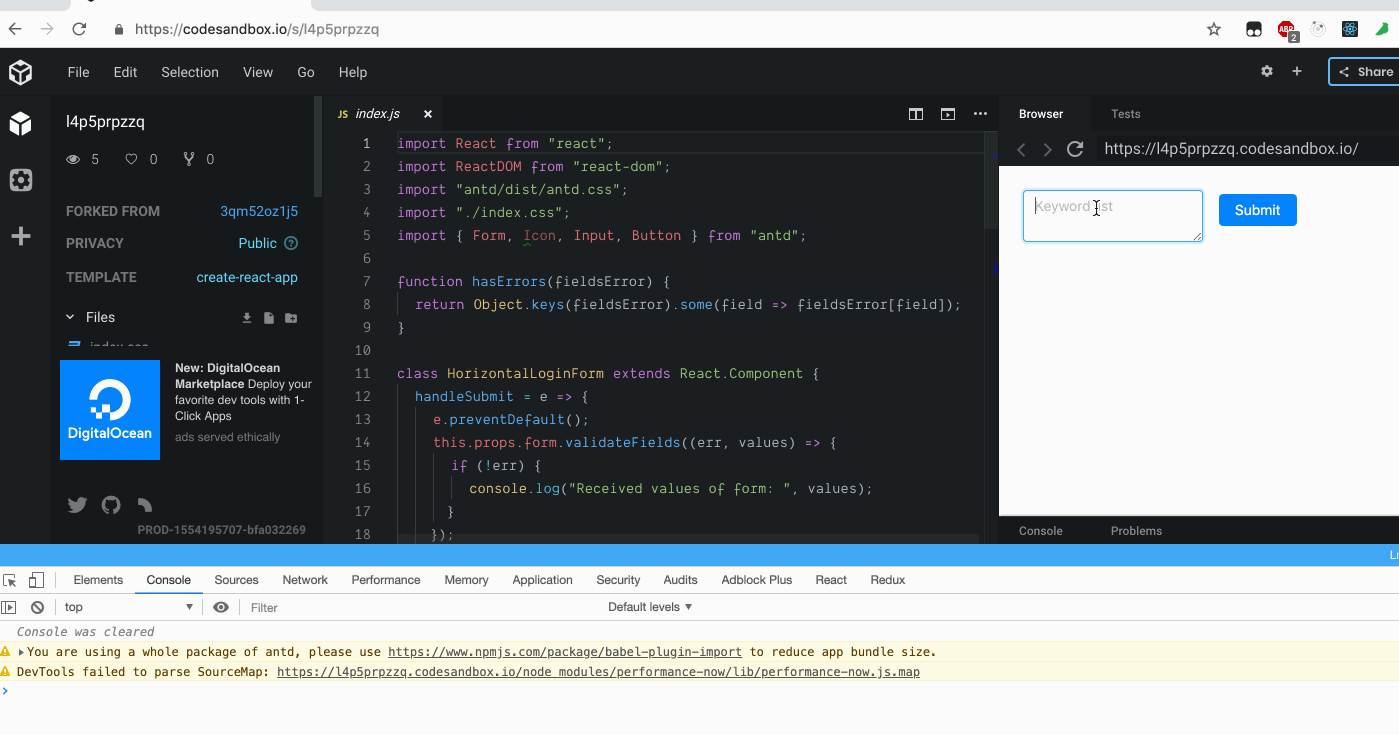The height and width of the screenshot is (735, 1399).
Task: Open the top frame context dropdown
Action: 127,607
